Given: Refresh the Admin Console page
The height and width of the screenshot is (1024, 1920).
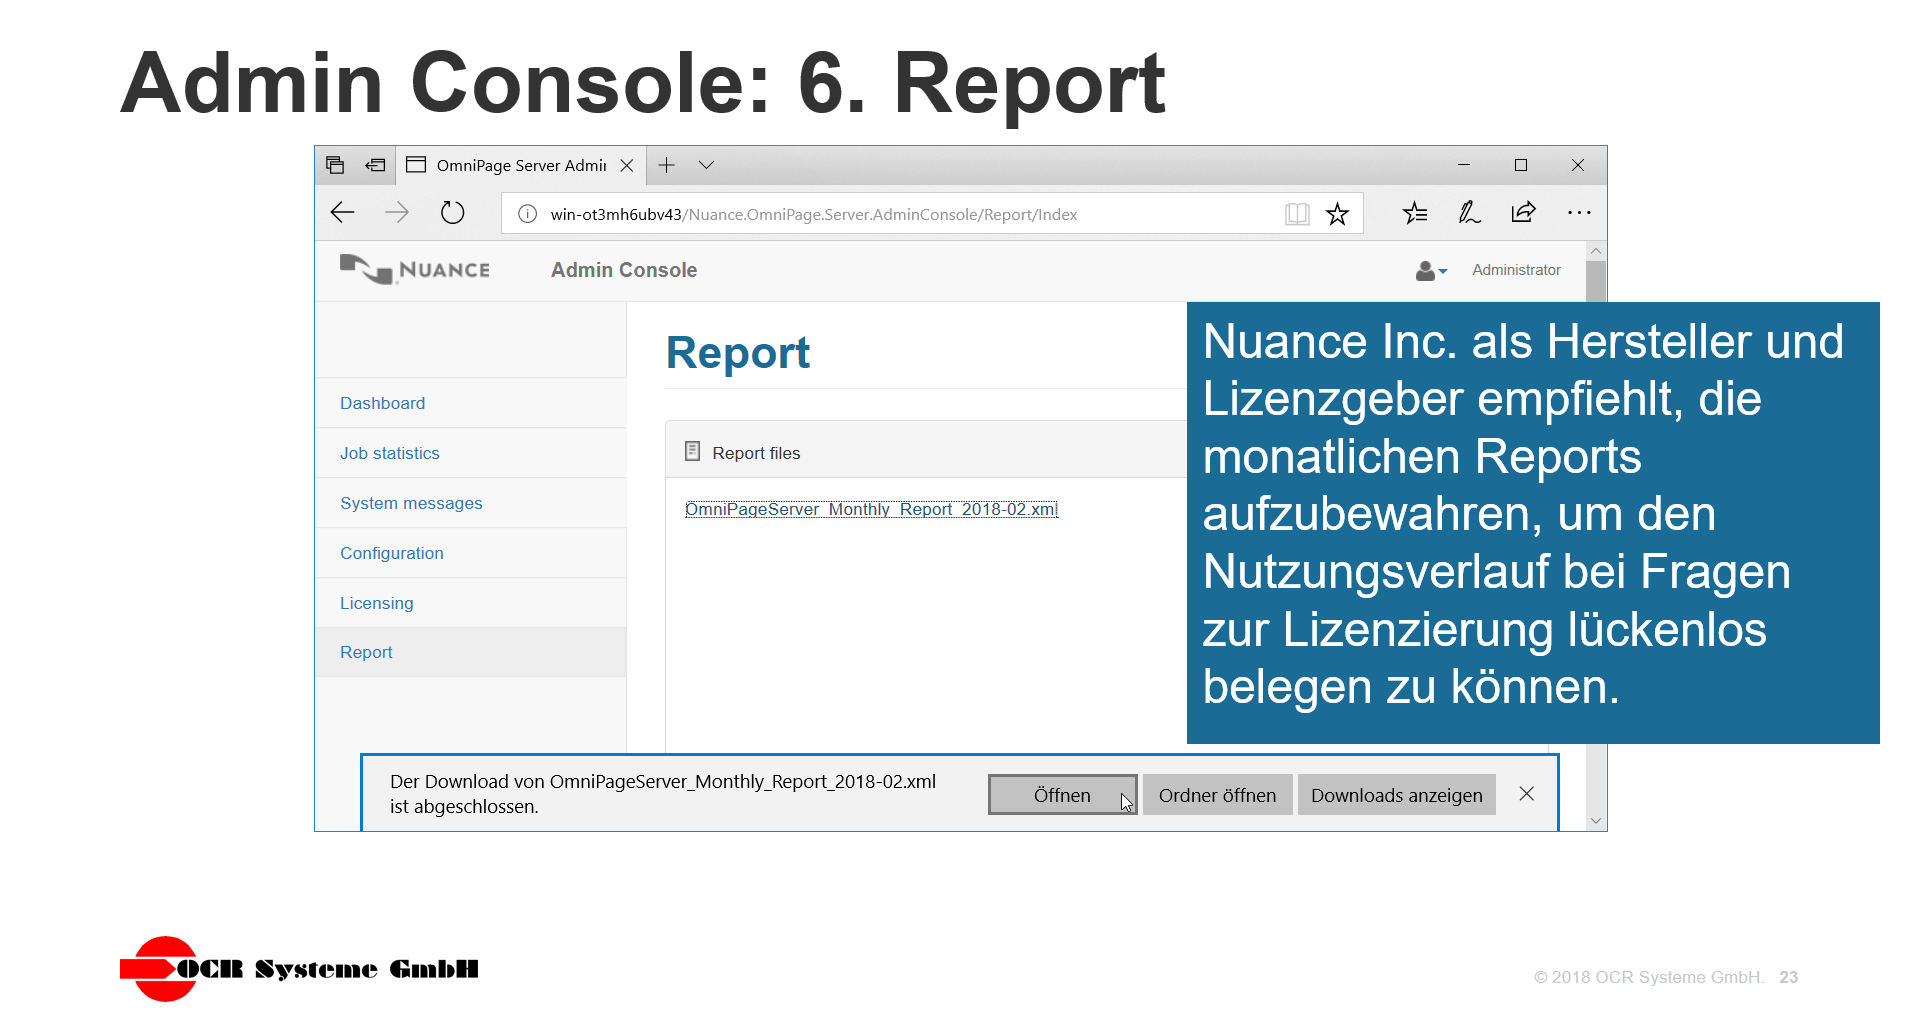Looking at the screenshot, I should [x=452, y=212].
